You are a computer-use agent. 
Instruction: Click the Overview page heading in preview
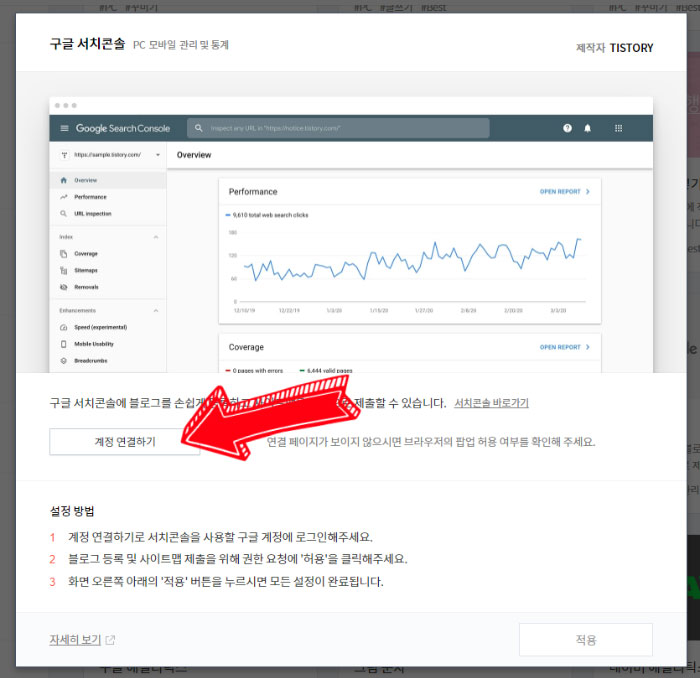[194, 155]
